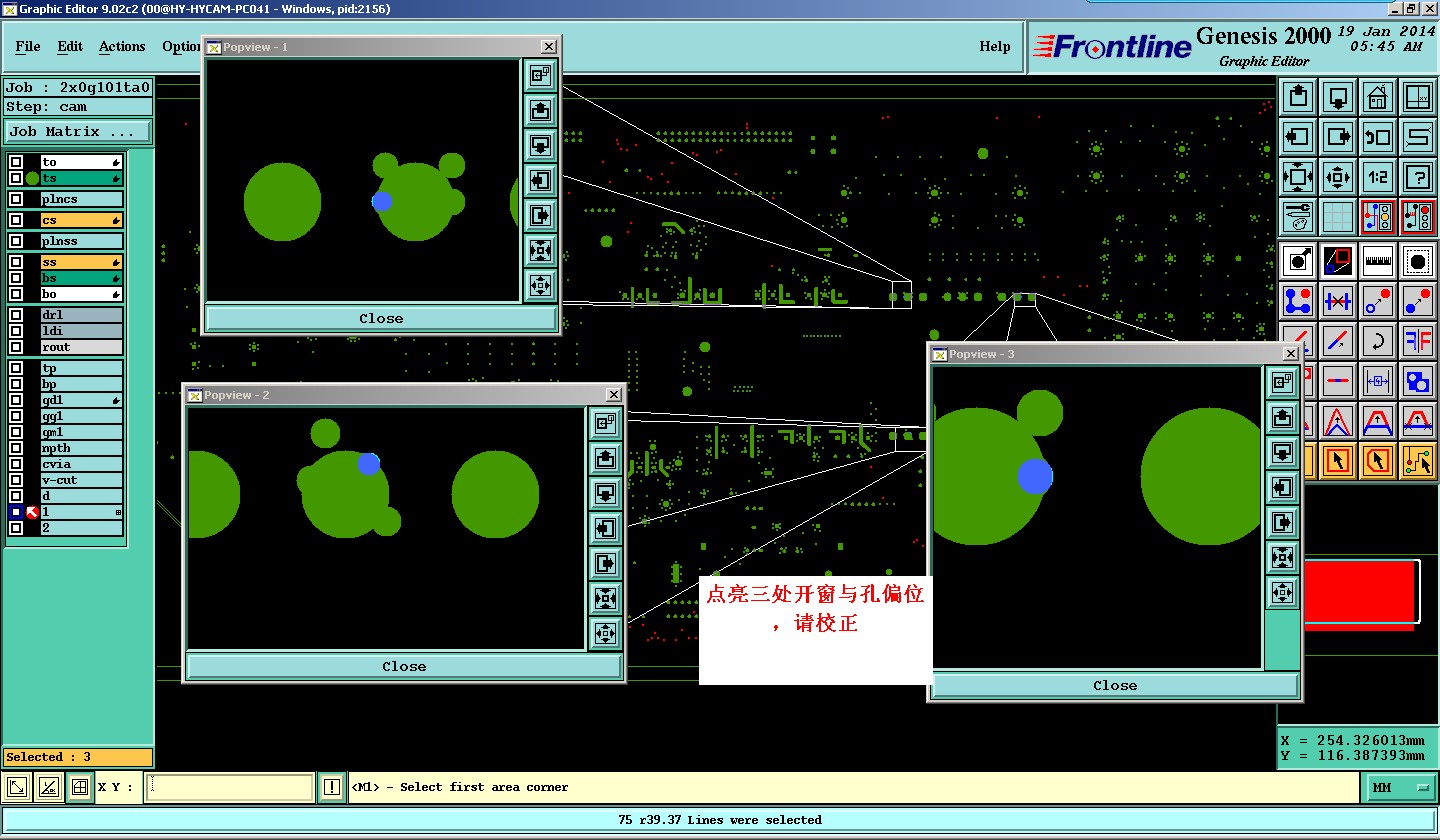Open the Actions menu
The height and width of the screenshot is (840, 1440).
pos(122,47)
